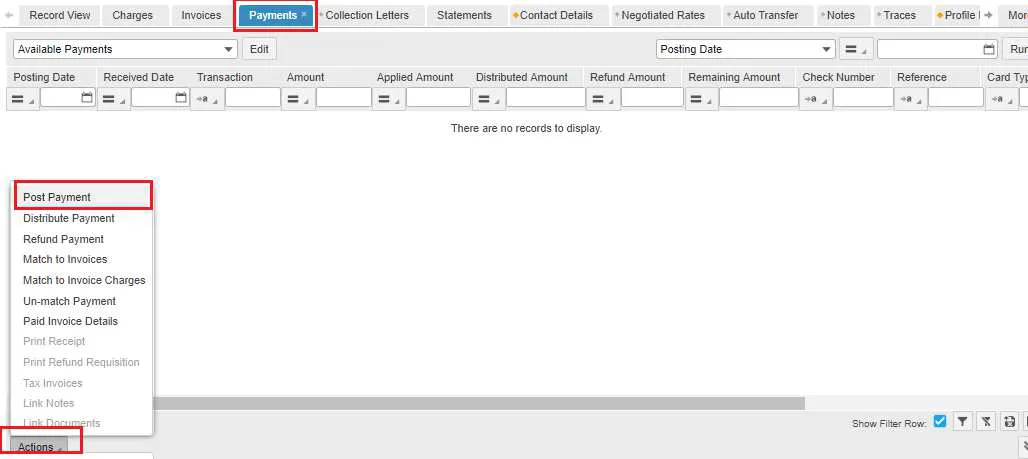Open the Check Number column filter operator

point(815,98)
